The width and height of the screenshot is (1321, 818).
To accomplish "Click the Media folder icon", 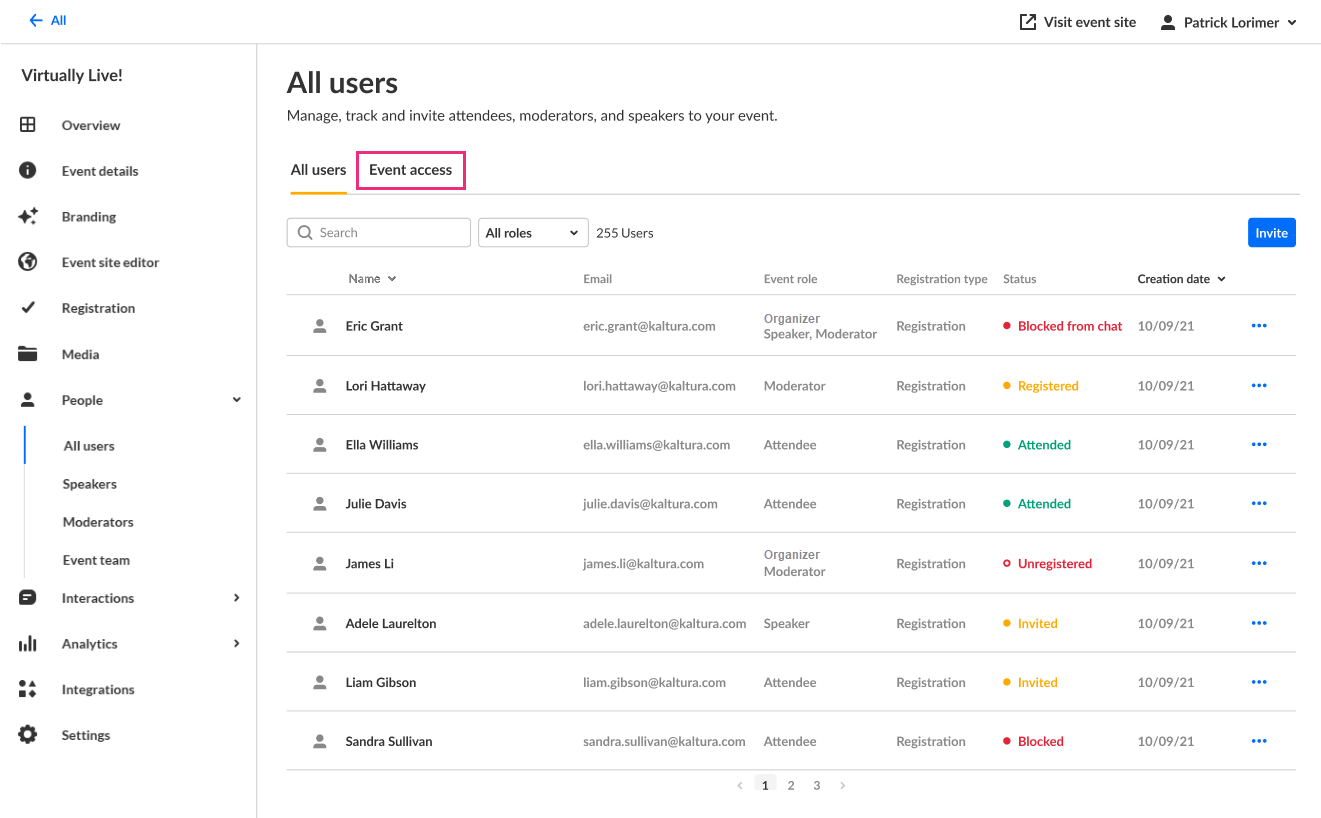I will (28, 354).
